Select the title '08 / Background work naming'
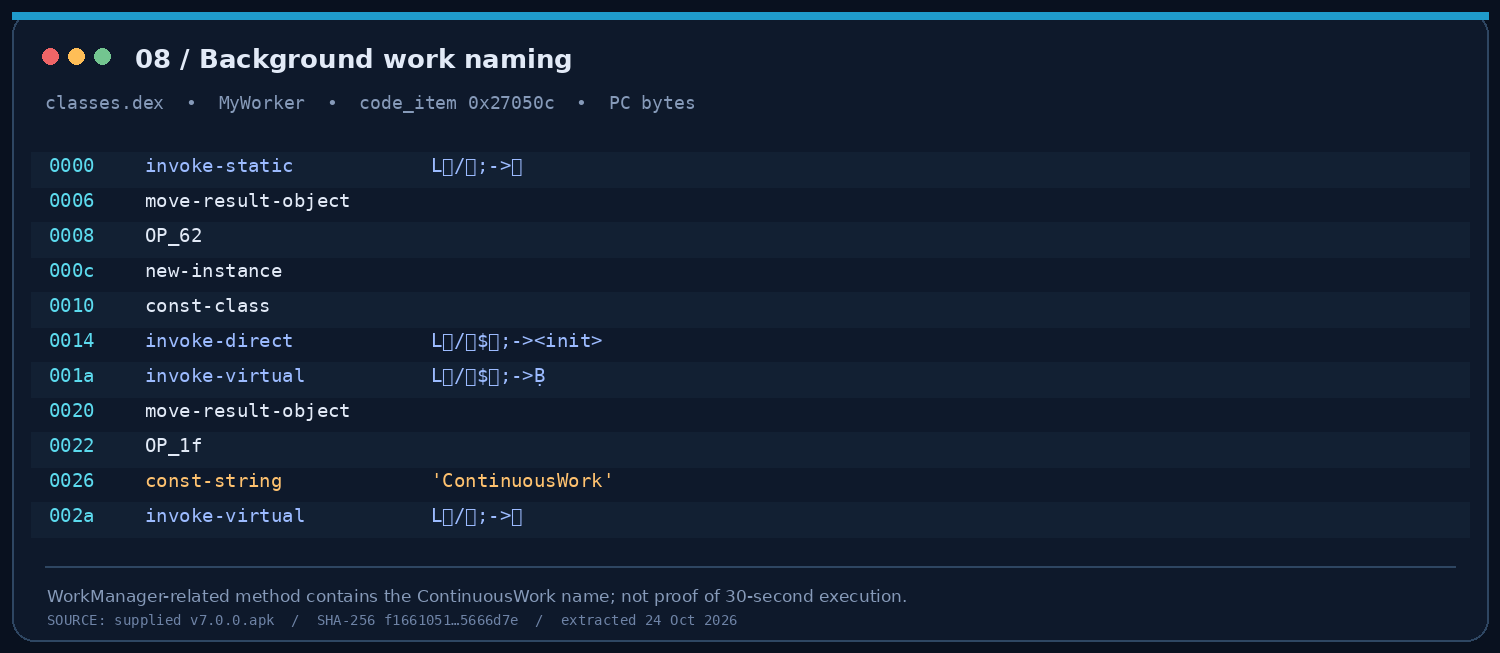Screen dimensions: 1500x653 click(353, 60)
